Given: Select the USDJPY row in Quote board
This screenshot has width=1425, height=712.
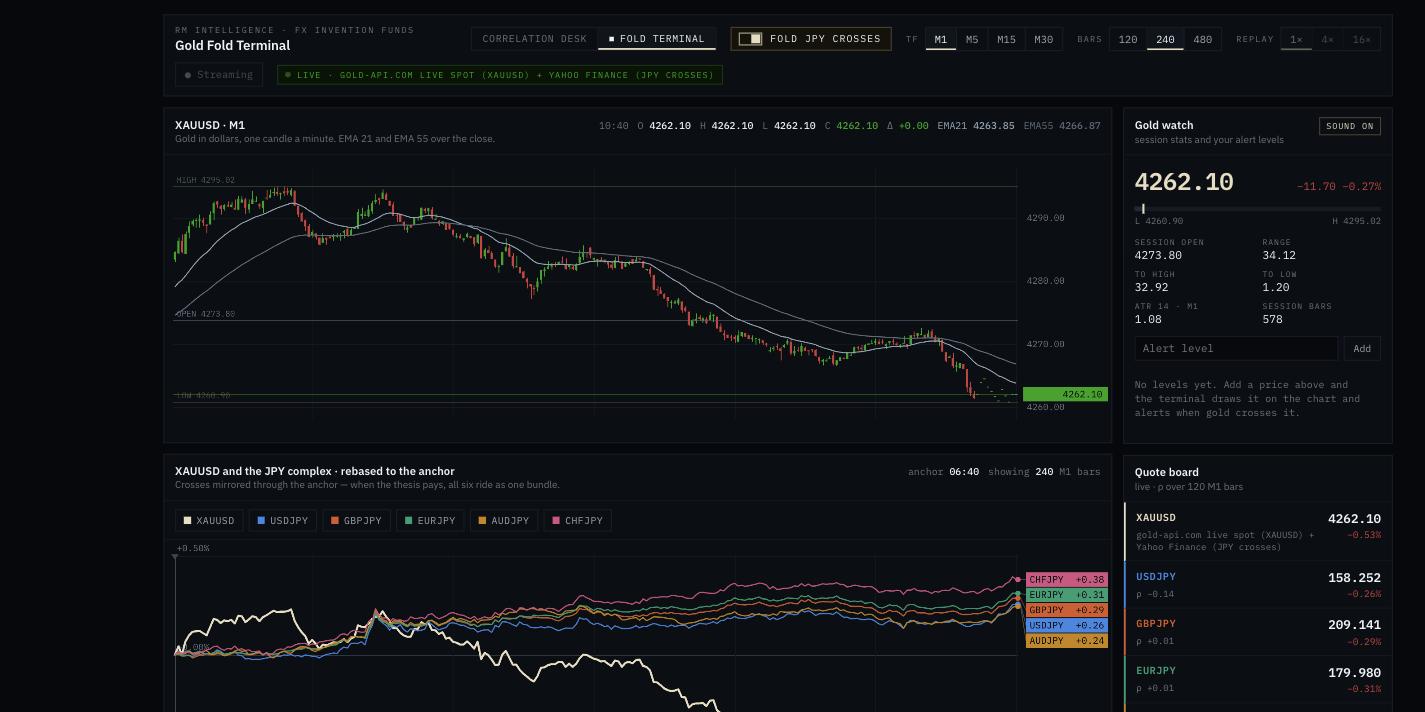Looking at the screenshot, I should (1258, 585).
